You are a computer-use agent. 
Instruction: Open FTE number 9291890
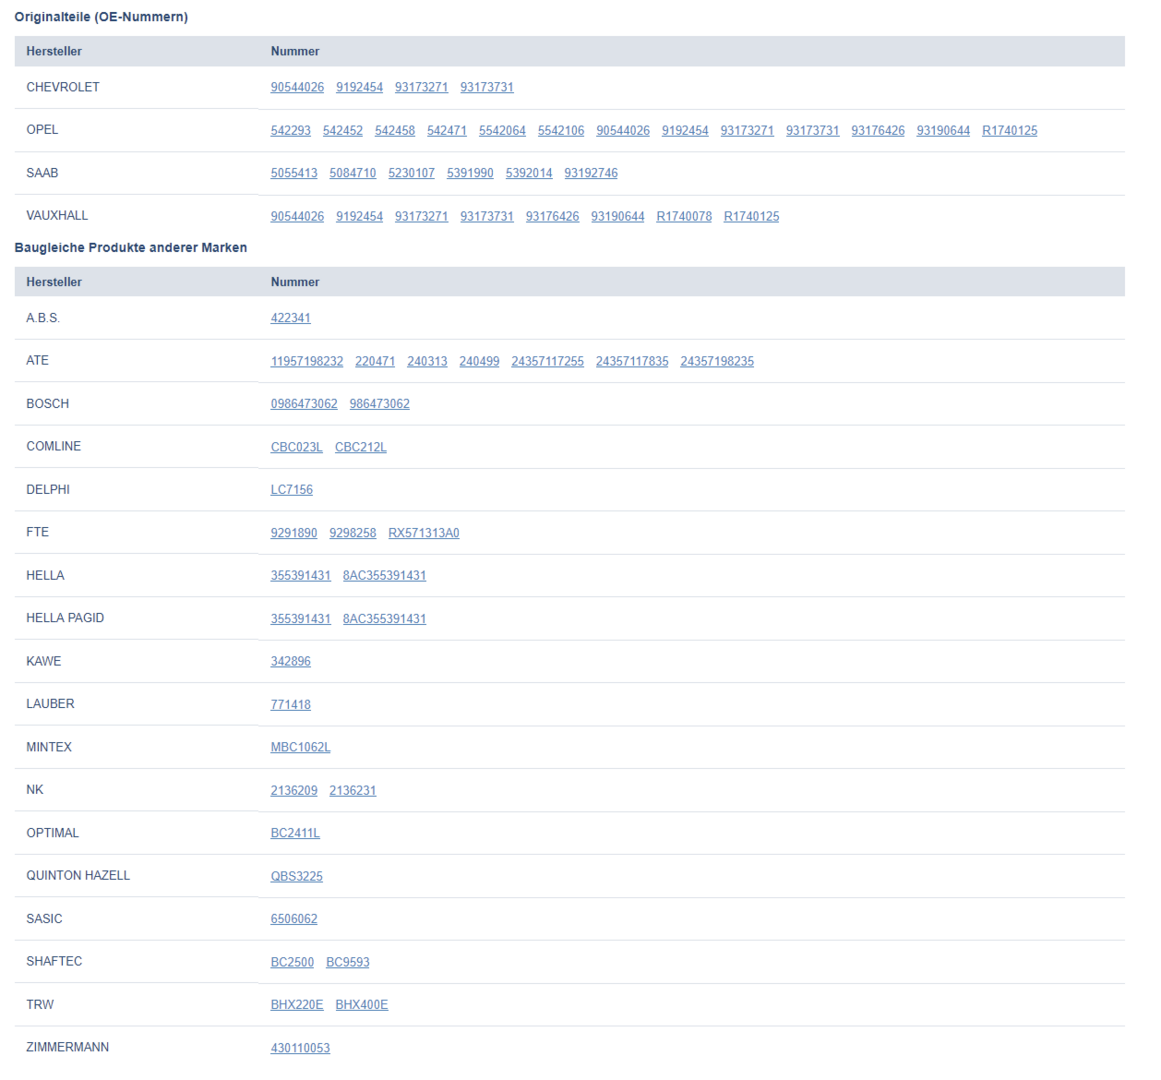pyautogui.click(x=294, y=533)
